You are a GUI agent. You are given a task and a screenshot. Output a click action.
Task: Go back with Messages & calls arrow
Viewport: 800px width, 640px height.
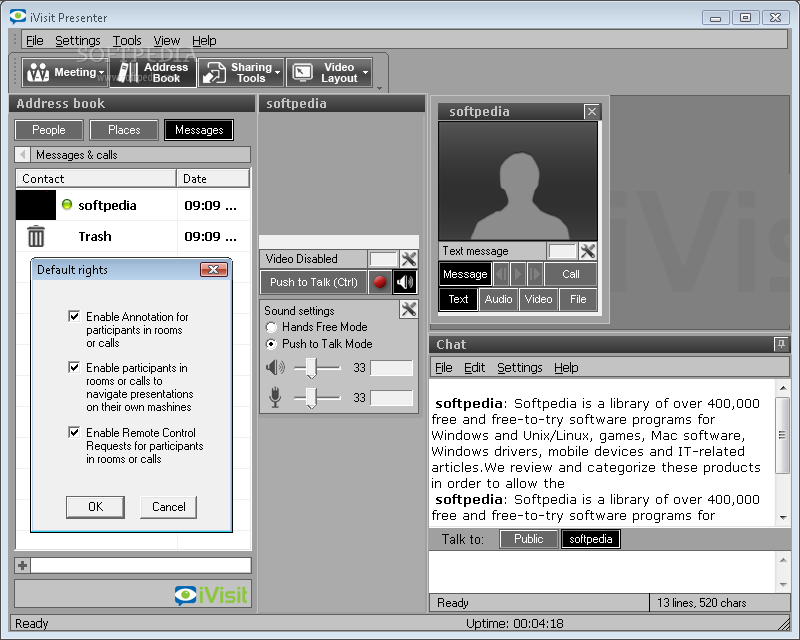pos(22,155)
